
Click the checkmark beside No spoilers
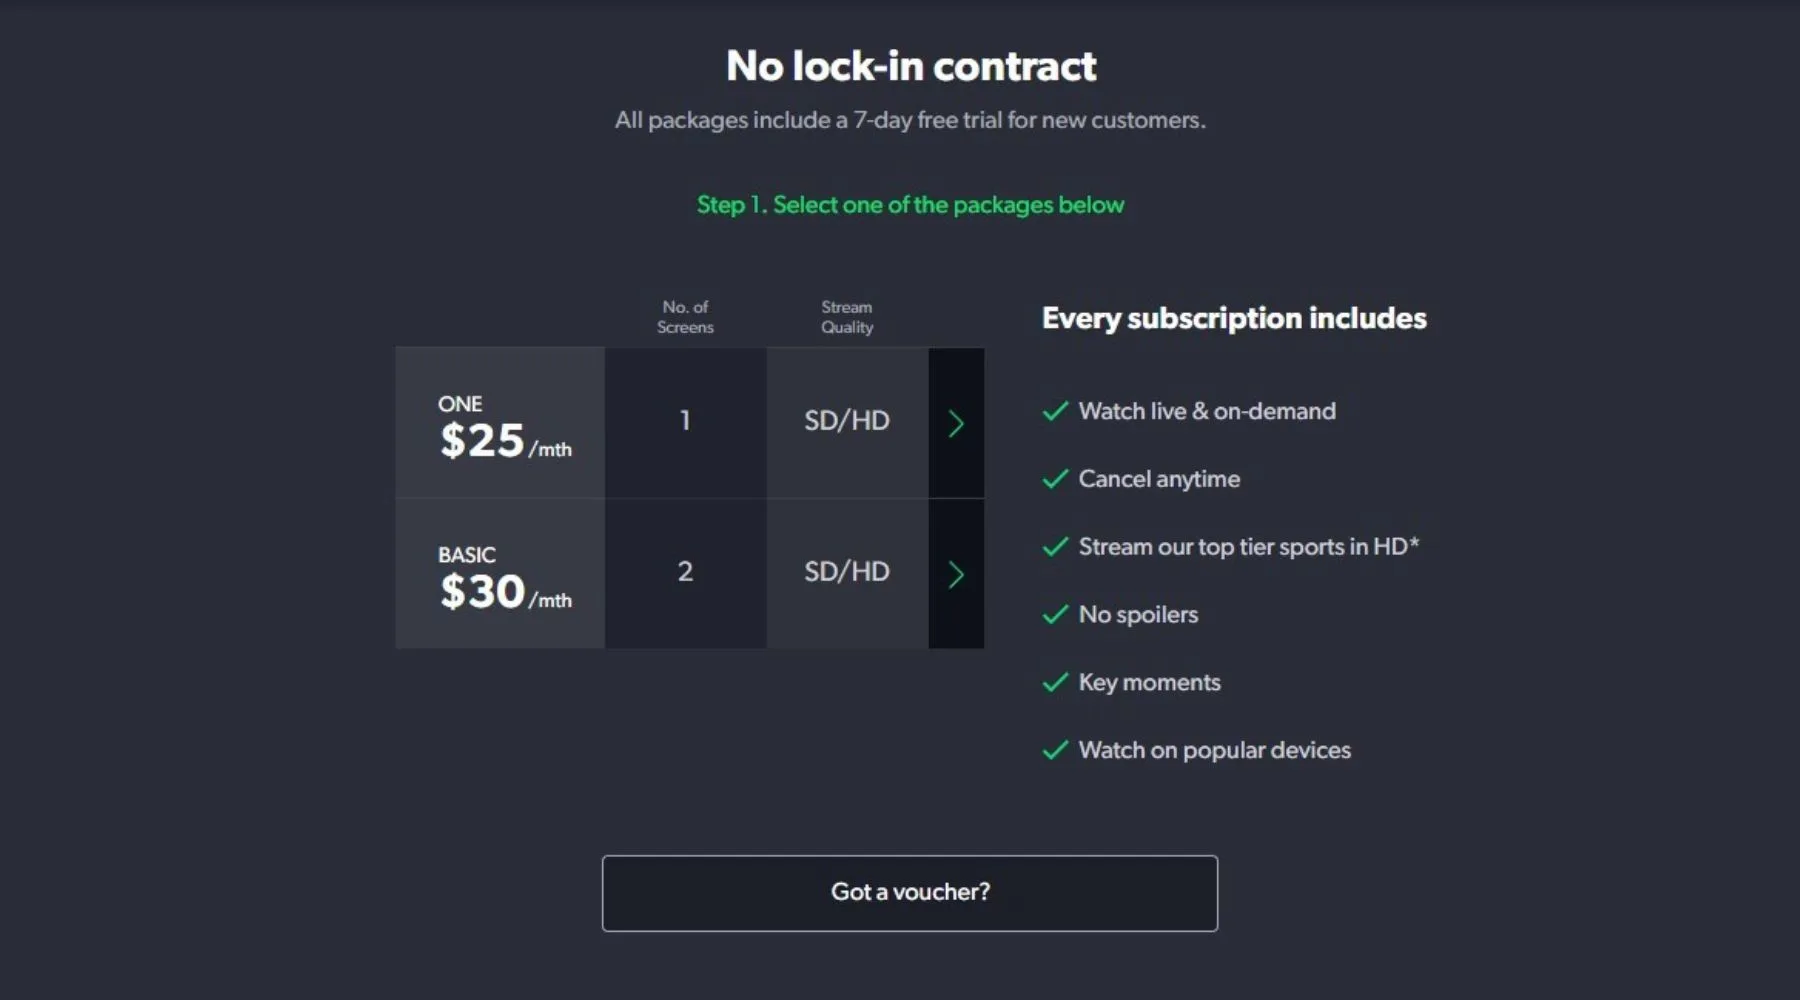coord(1055,615)
